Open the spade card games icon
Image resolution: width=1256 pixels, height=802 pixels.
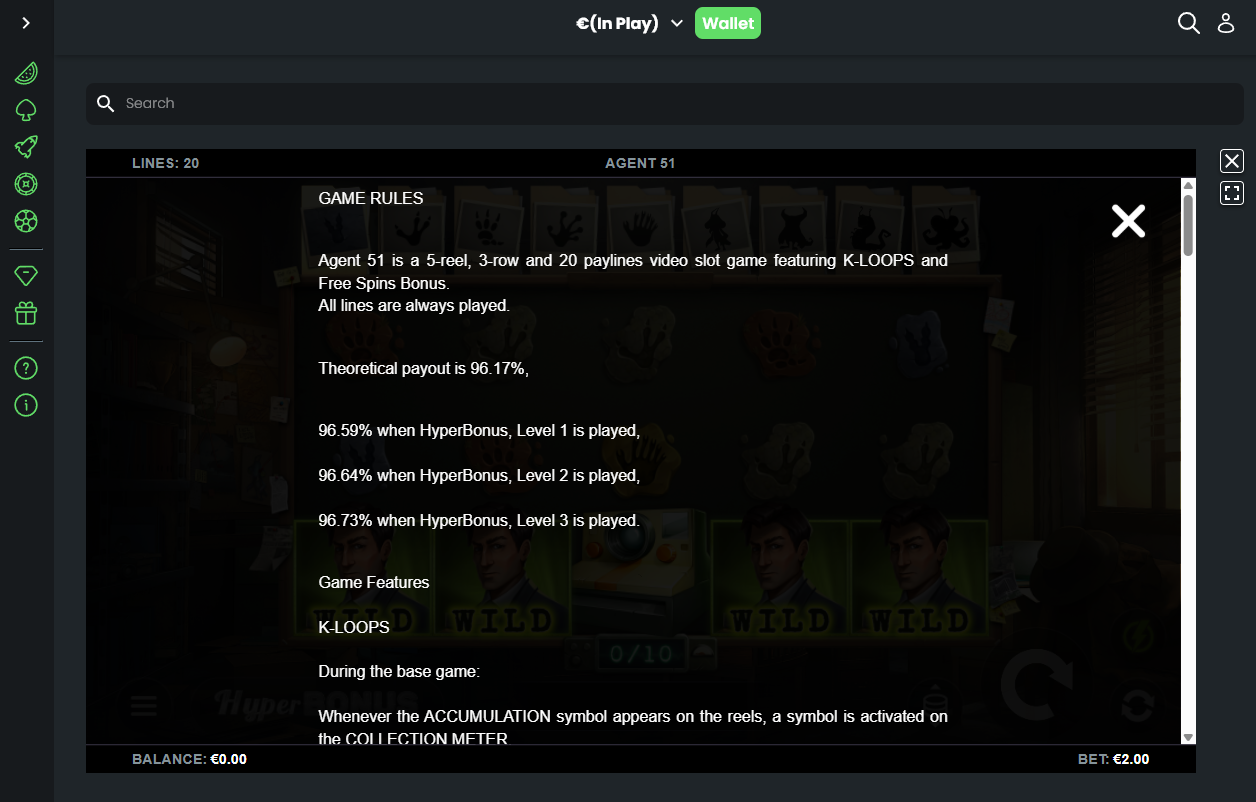26,110
